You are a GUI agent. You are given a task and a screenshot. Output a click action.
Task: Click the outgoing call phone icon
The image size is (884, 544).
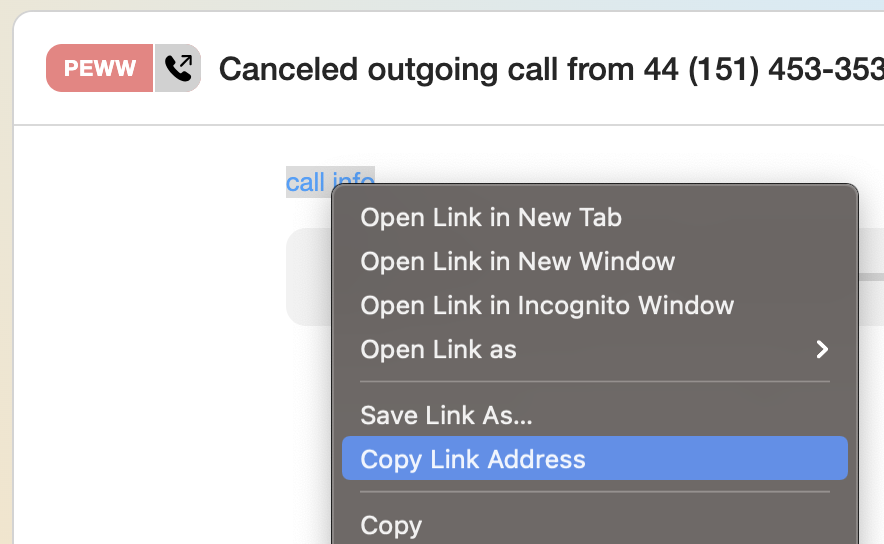tap(178, 68)
